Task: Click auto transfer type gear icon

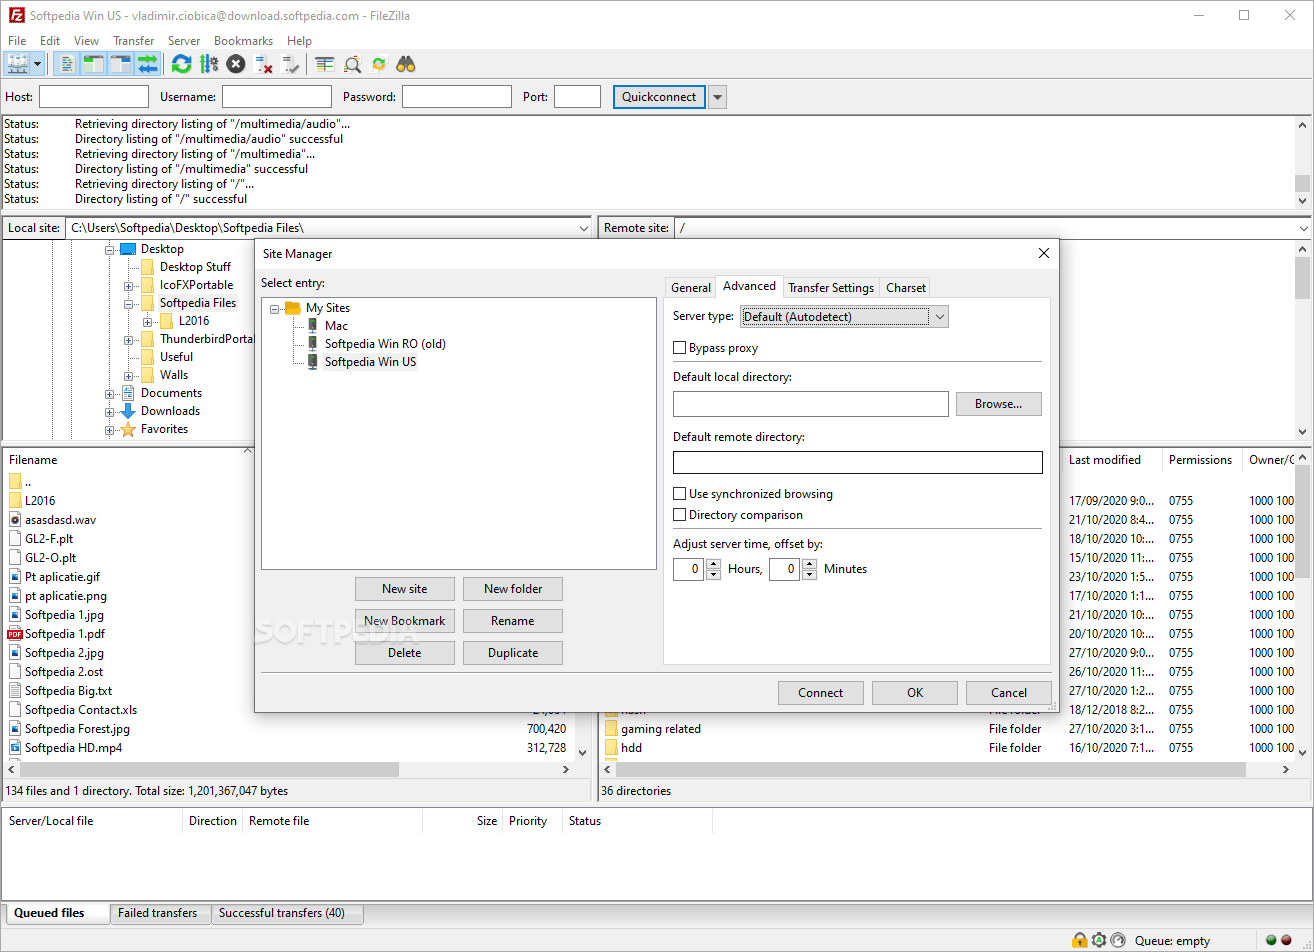Action: tap(1099, 940)
